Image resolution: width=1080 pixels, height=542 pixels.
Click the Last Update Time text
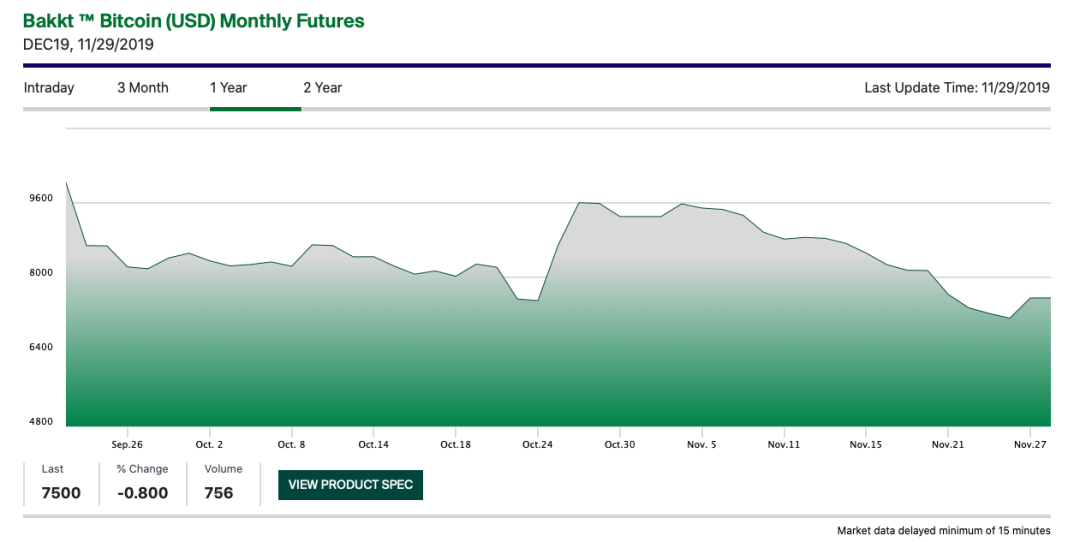click(x=957, y=87)
